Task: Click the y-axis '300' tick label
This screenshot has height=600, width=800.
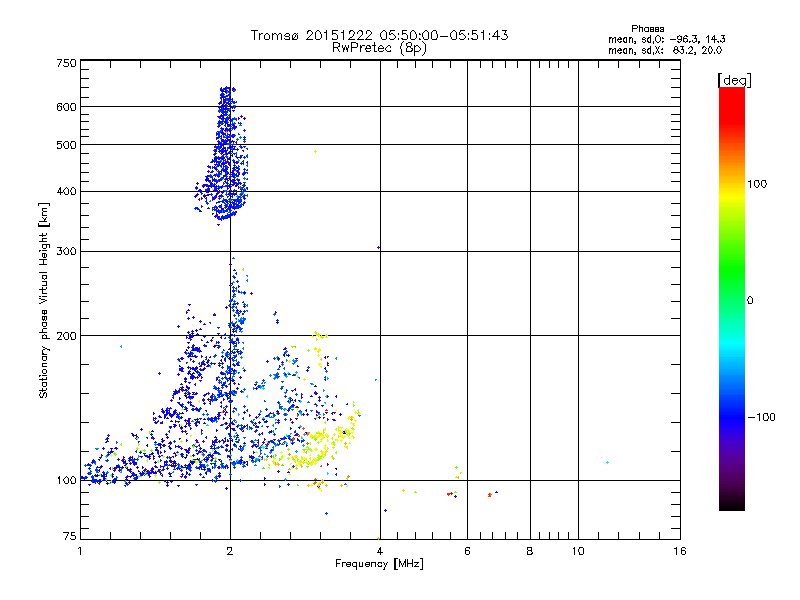Action: coord(66,252)
